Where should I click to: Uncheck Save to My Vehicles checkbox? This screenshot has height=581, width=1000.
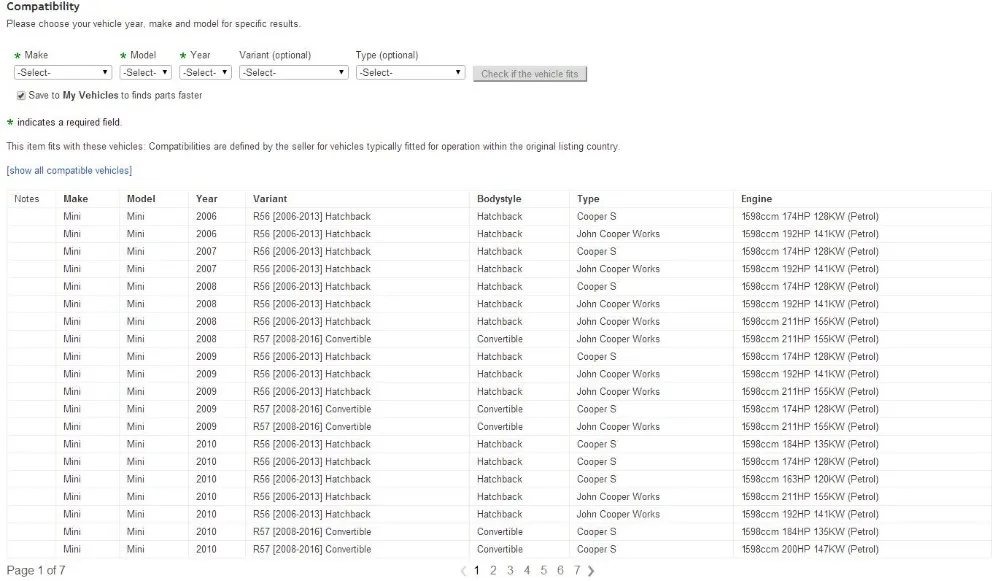tap(21, 96)
